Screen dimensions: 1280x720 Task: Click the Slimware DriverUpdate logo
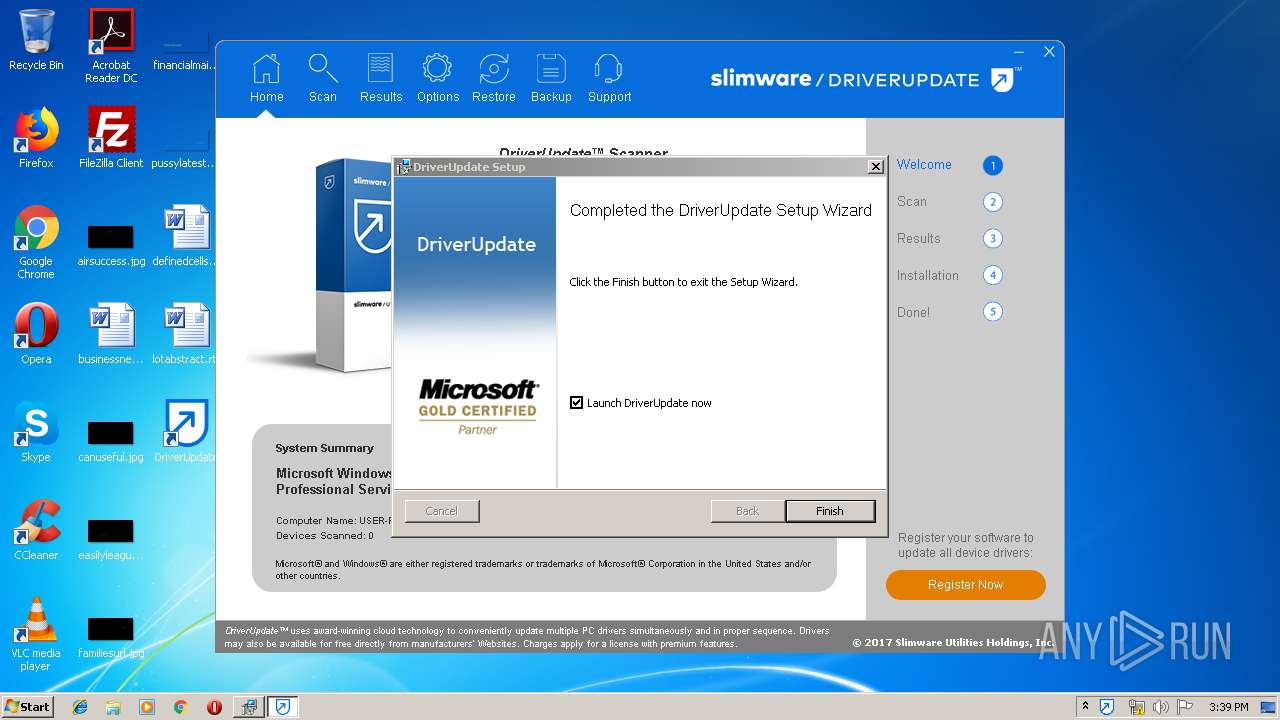pyautogui.click(x=866, y=79)
